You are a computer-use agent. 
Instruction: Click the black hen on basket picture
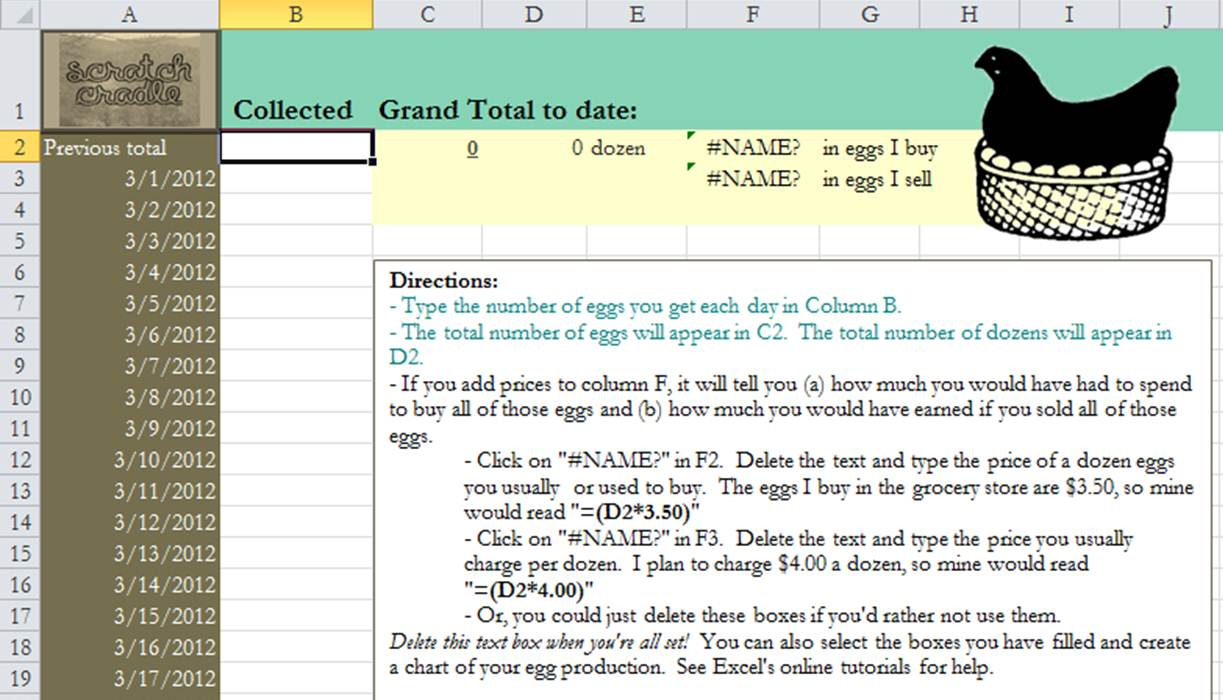(x=1075, y=140)
